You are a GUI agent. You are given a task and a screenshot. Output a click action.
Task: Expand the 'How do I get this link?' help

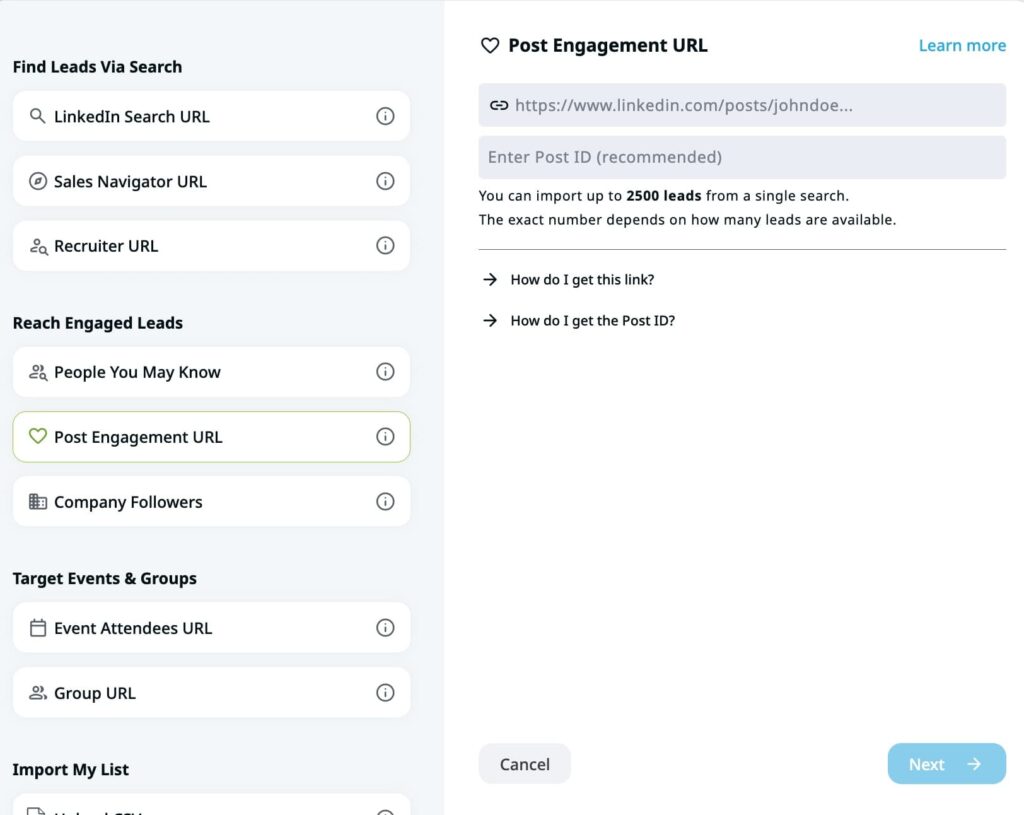coord(582,279)
